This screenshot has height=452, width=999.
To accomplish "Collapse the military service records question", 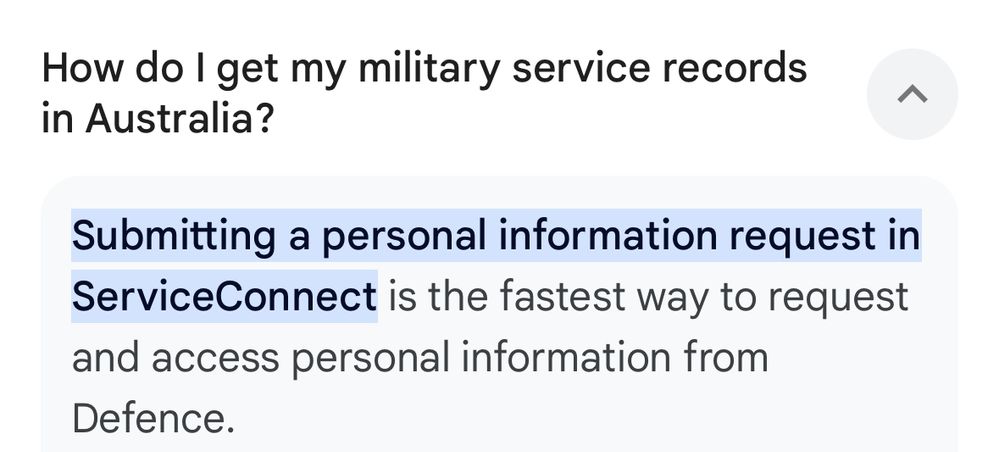I will tap(912, 94).
